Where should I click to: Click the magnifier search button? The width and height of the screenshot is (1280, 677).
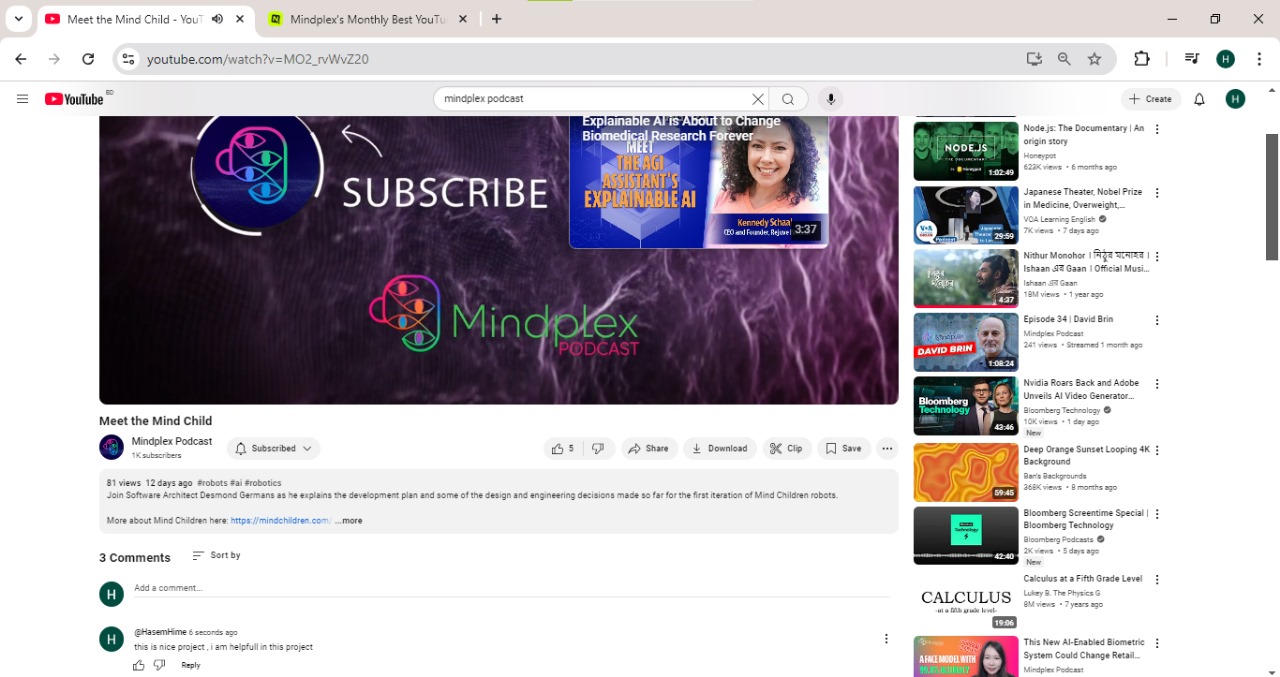pyautogui.click(x=788, y=99)
